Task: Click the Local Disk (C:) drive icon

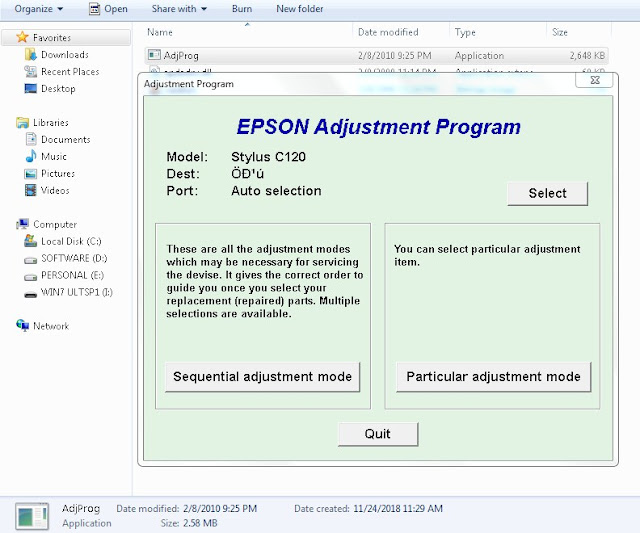Action: click(x=31, y=241)
